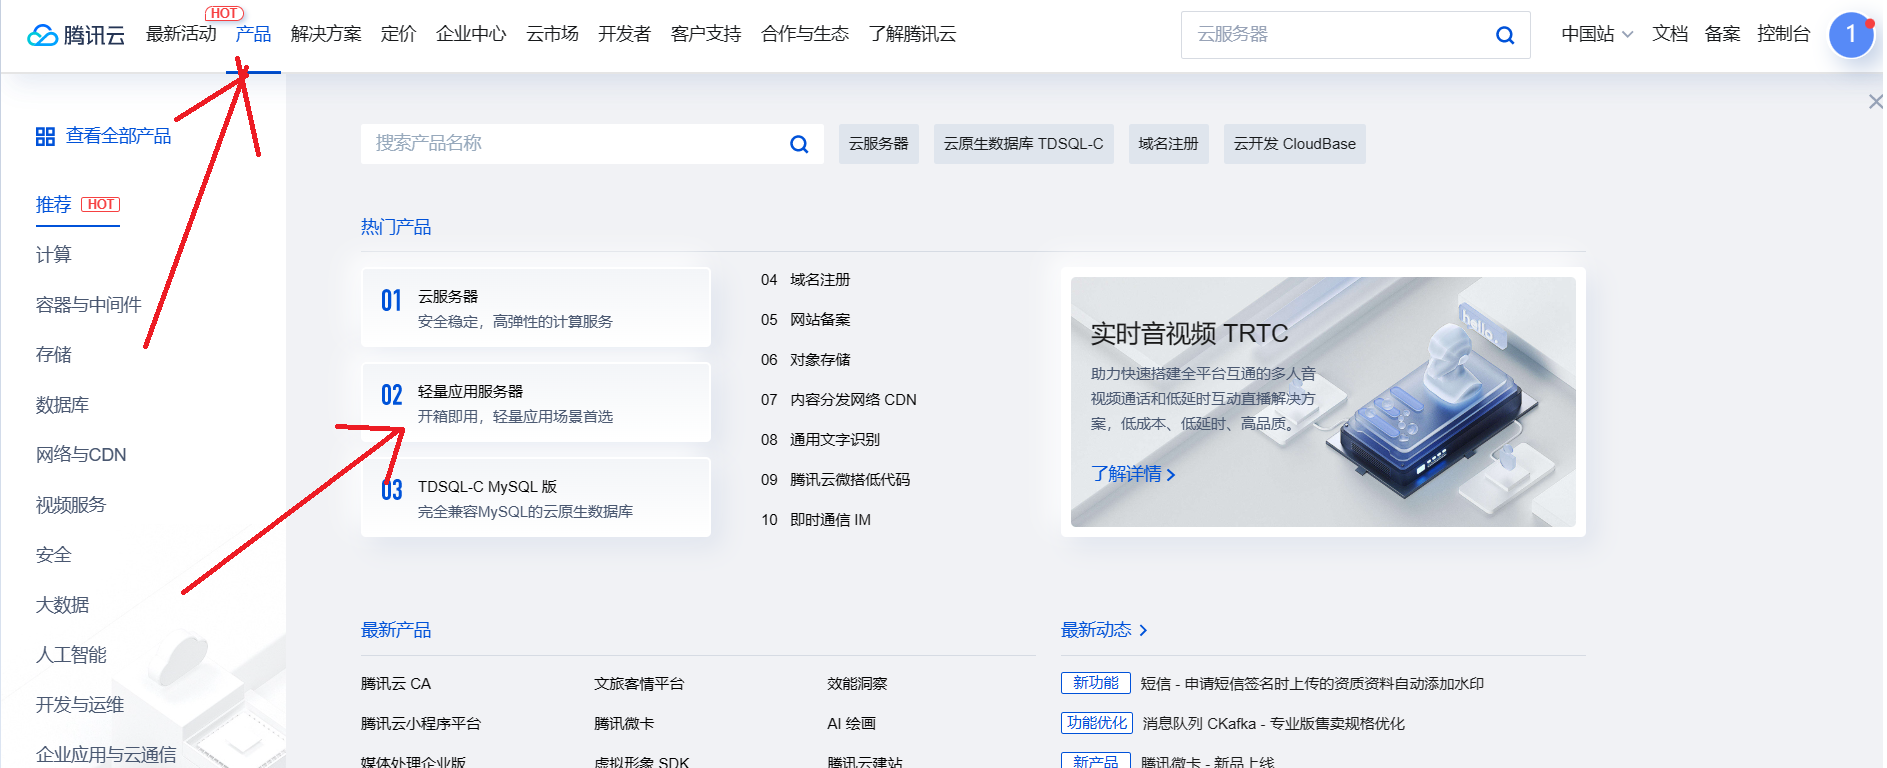
Task: Close the product panel with X
Action: [x=1875, y=102]
